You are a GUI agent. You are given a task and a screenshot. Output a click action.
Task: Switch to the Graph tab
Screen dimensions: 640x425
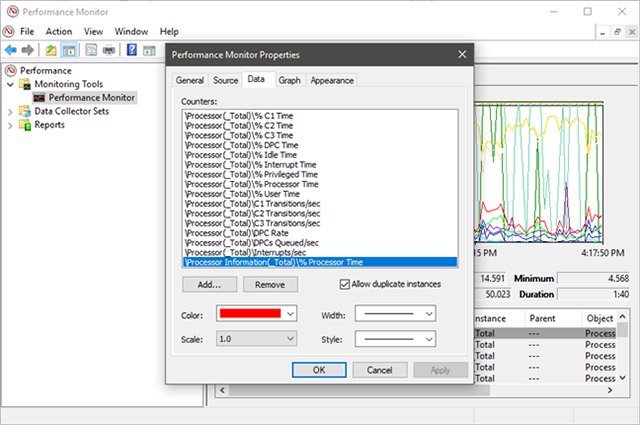(289, 80)
